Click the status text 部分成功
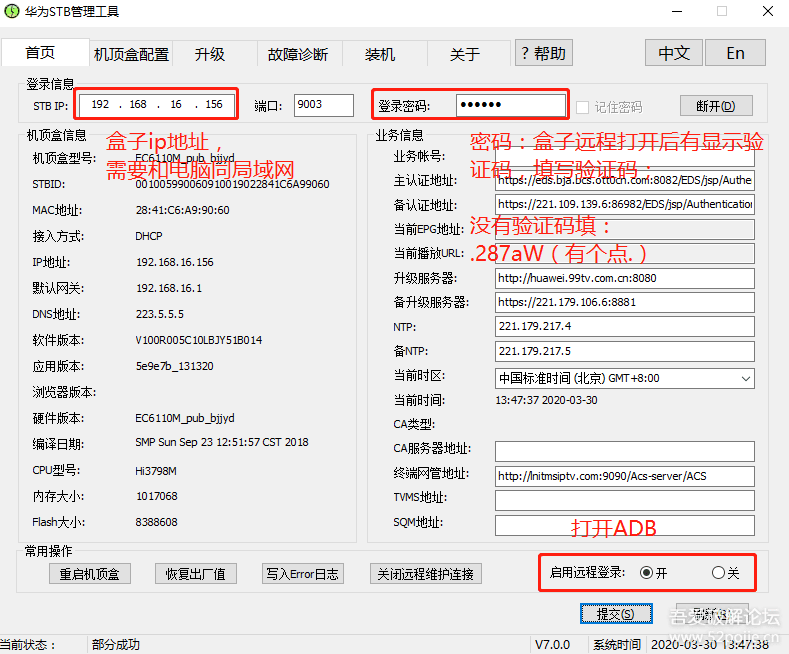 116,644
